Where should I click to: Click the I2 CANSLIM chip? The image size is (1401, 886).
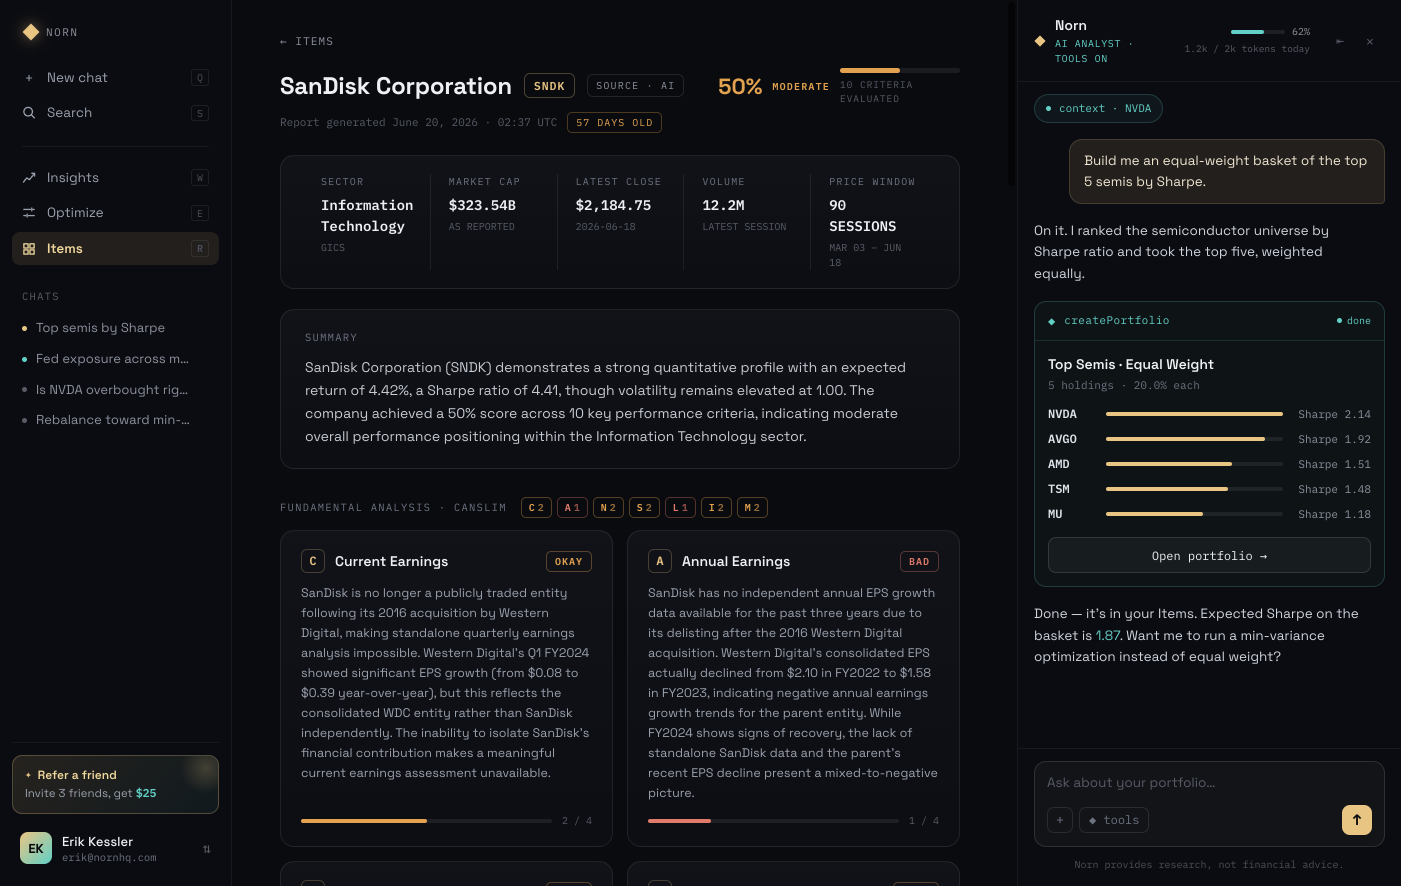point(716,508)
